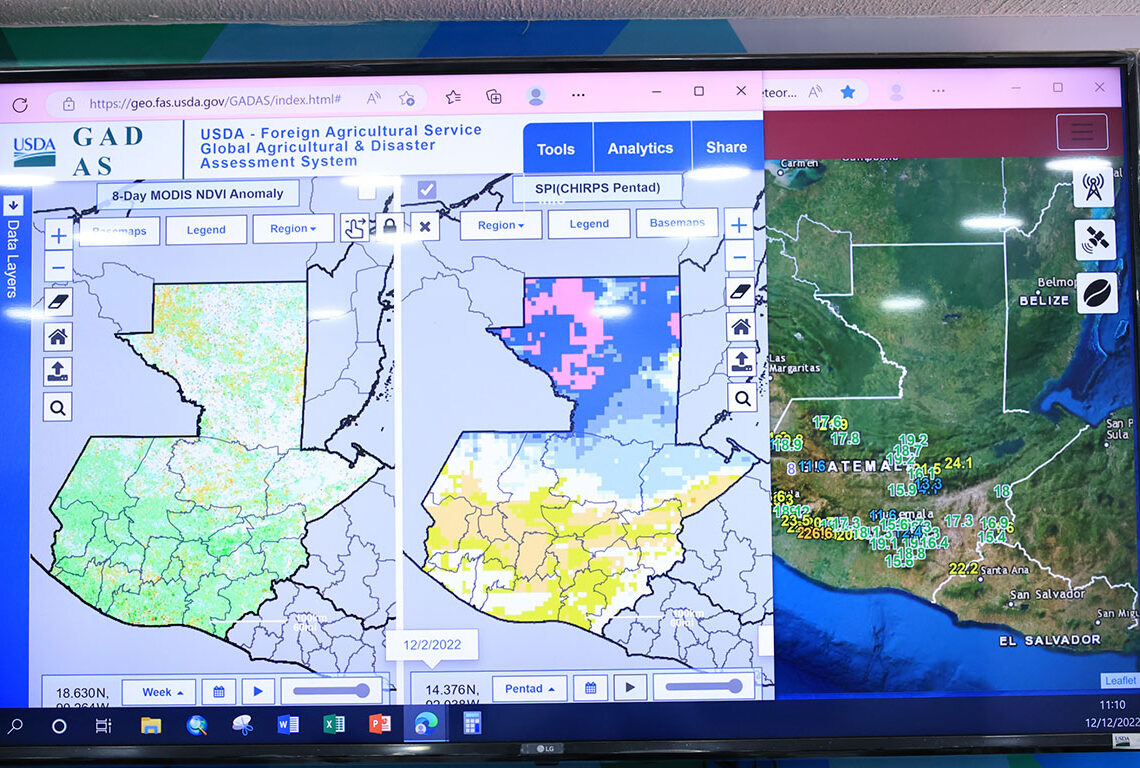
Task: Click the upload icon on left map
Action: tap(58, 371)
